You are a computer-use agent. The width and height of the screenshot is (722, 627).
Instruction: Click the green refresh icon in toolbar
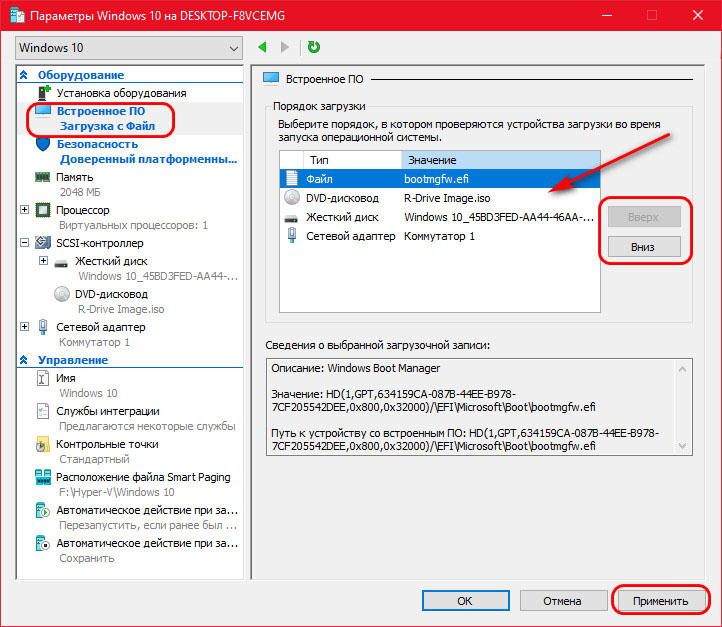pos(314,47)
